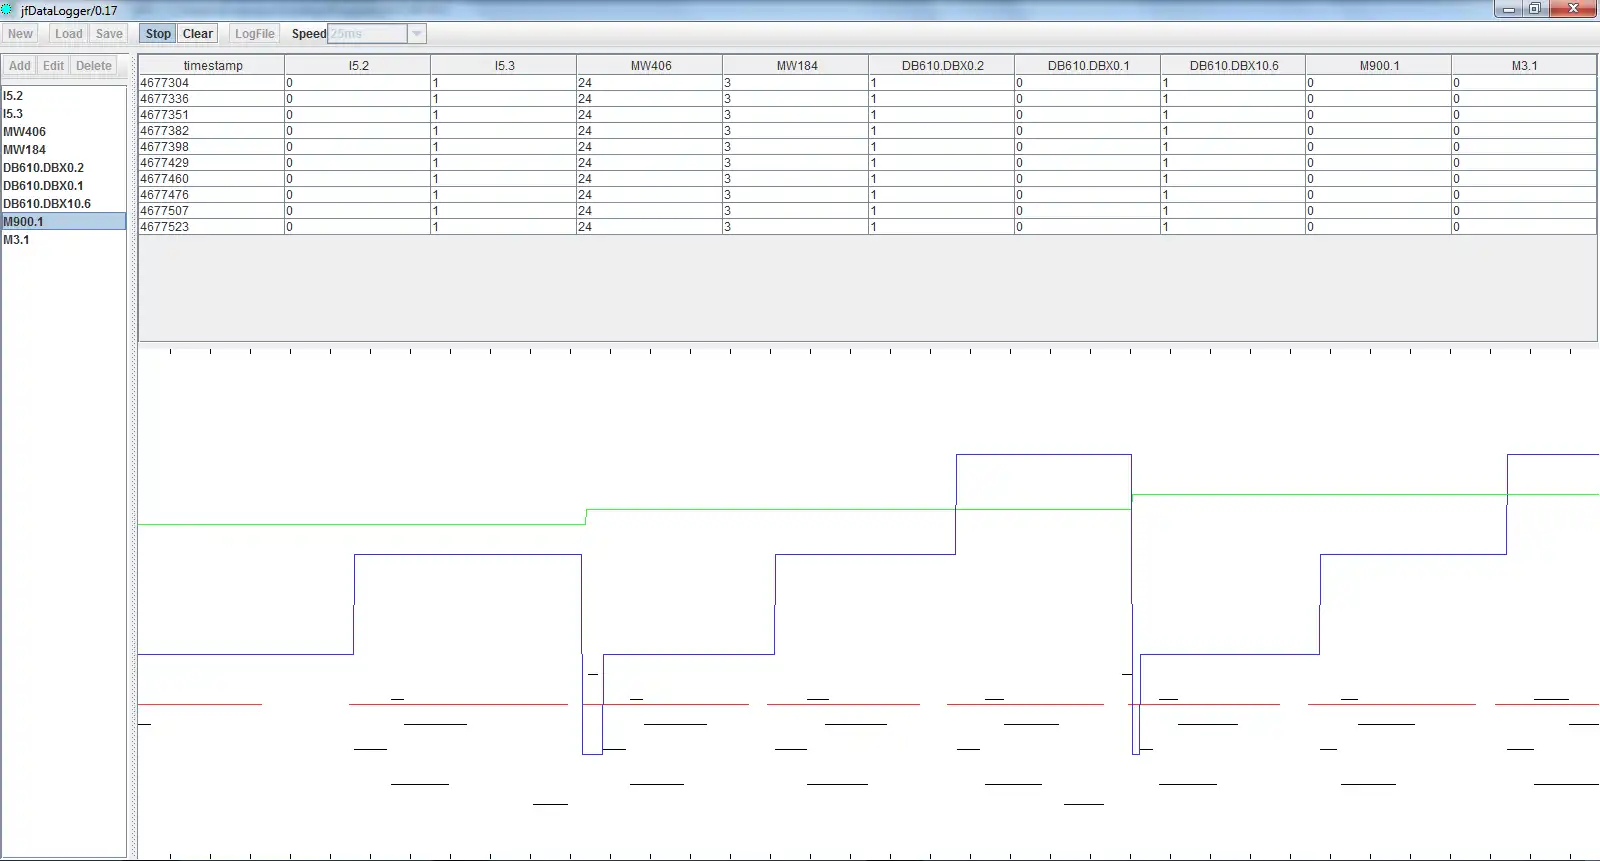Viewport: 1600px width, 861px height.
Task: Select DB610.DBX10.6 in the tag list
Action: 64,204
